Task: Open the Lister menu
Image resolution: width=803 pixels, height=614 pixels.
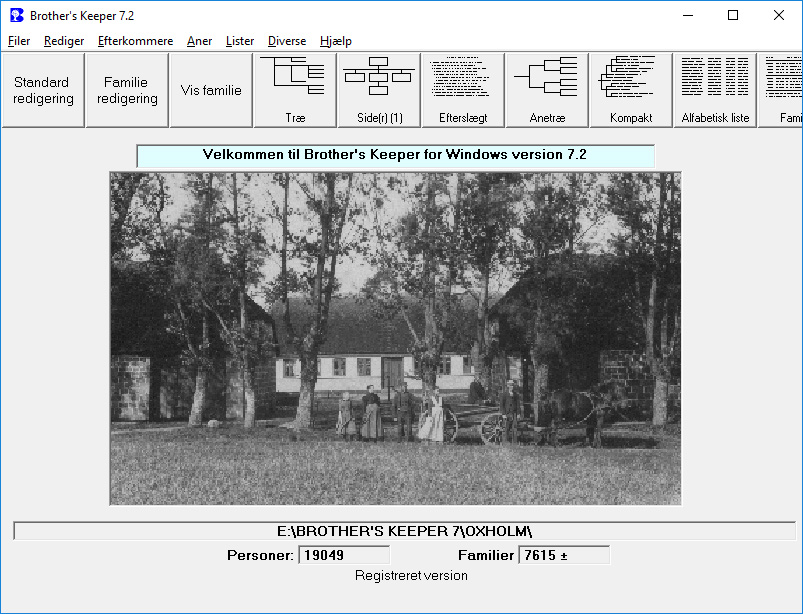Action: (x=240, y=41)
